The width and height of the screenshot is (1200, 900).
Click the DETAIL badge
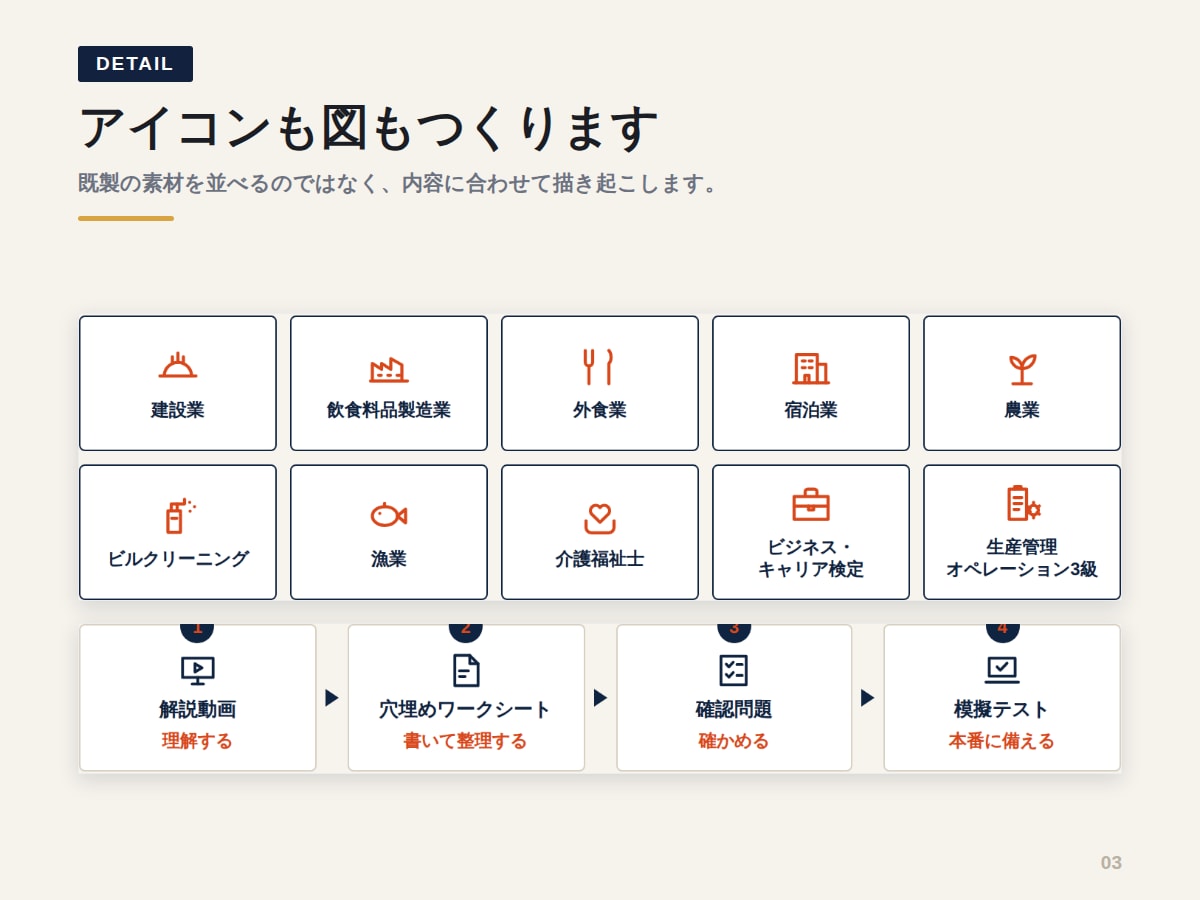click(135, 64)
